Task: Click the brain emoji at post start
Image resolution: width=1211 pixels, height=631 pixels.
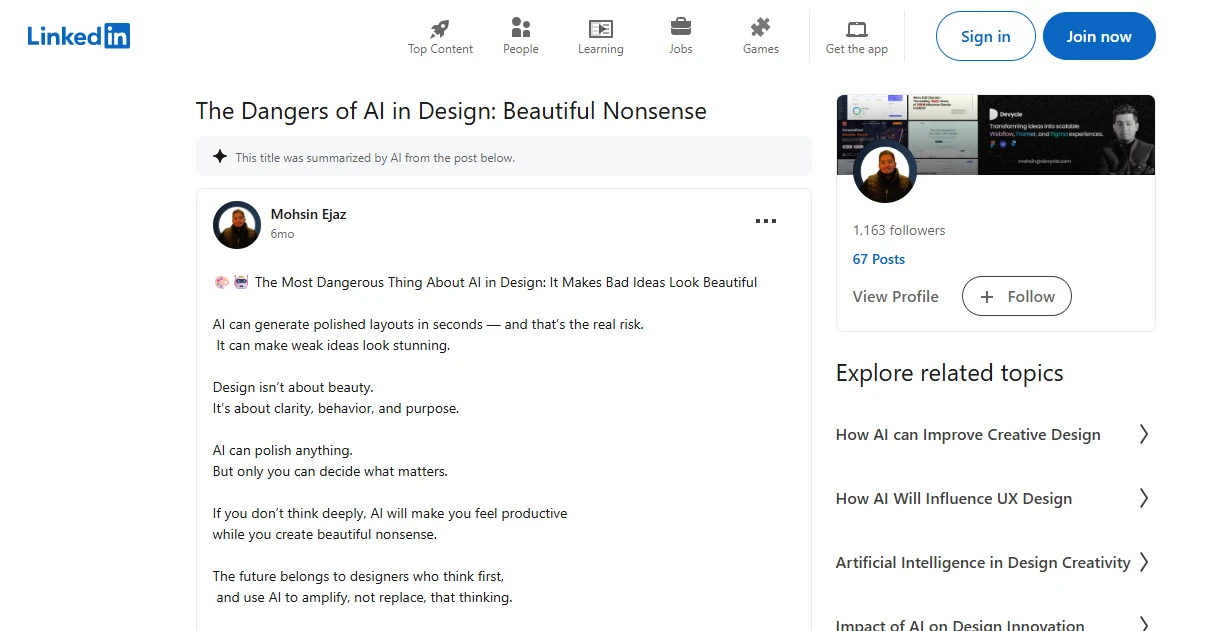Action: [222, 282]
